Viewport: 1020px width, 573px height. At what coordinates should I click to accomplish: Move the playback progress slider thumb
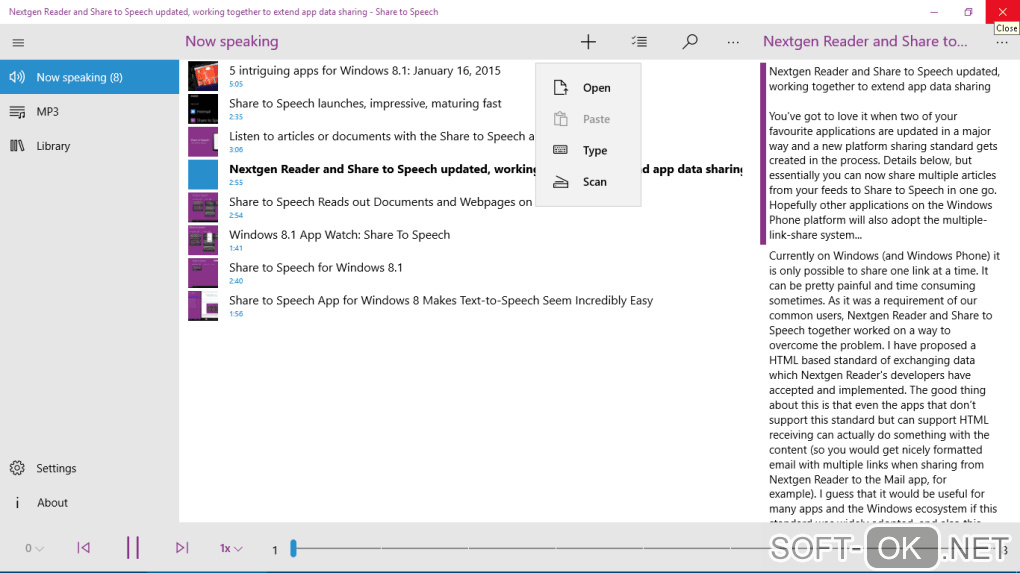[x=293, y=548]
